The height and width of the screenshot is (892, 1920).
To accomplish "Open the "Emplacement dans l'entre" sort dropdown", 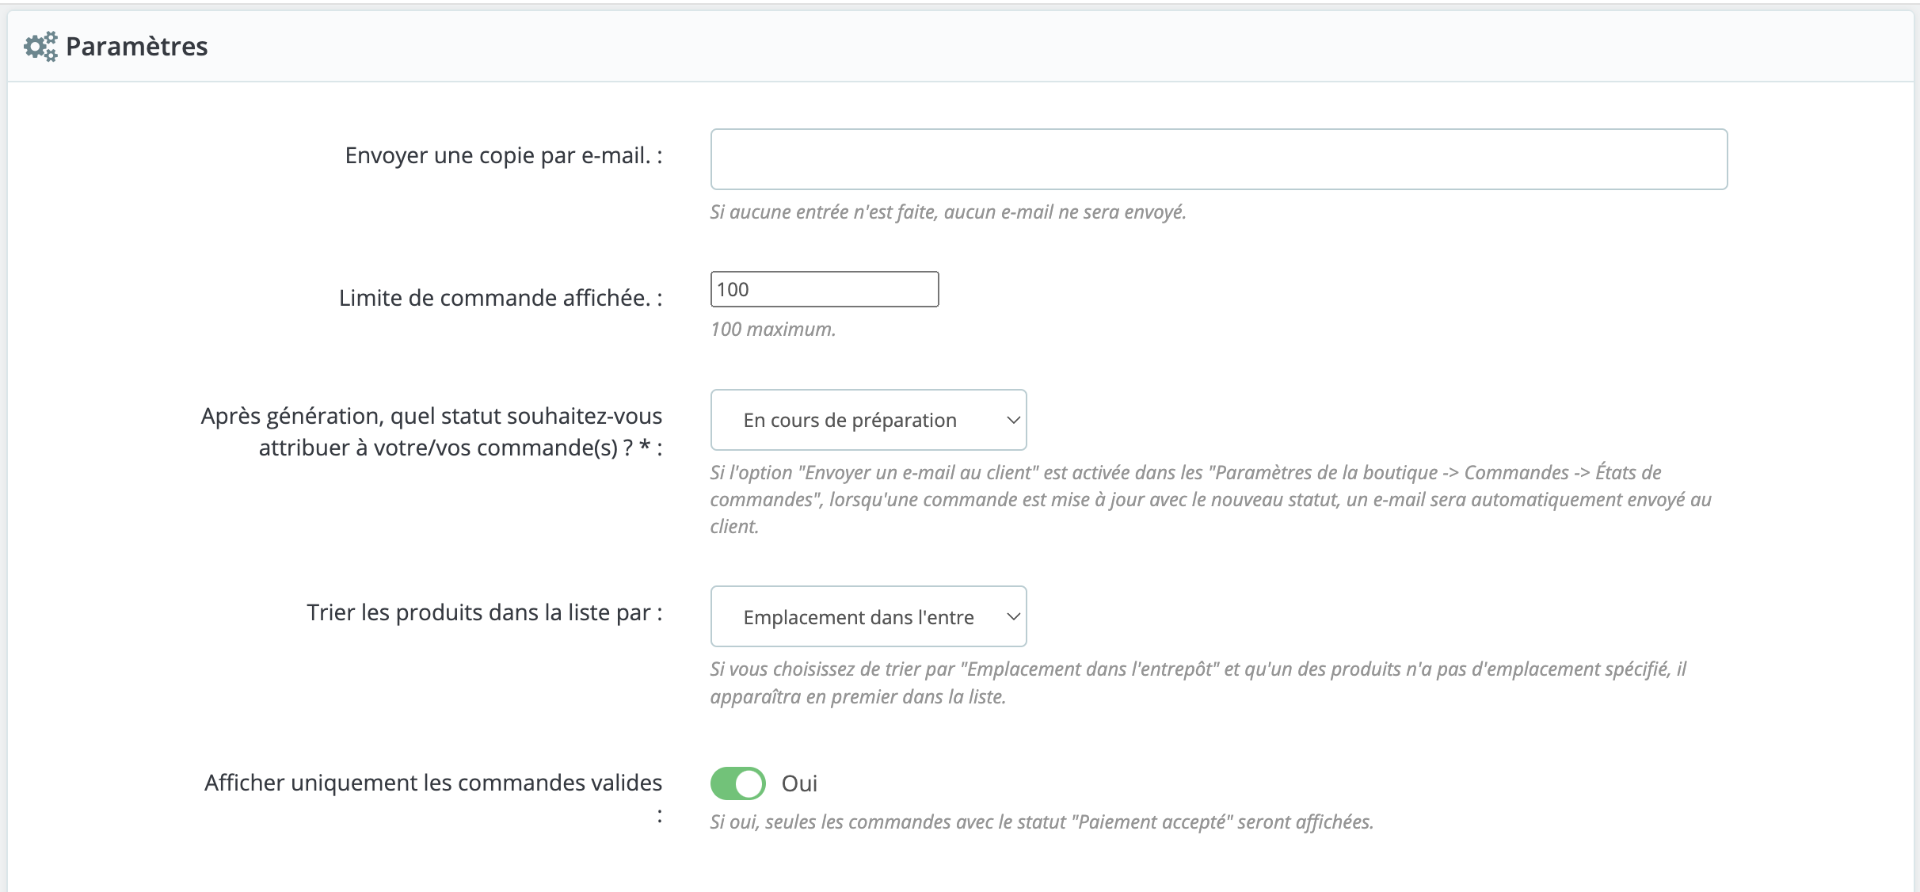I will pyautogui.click(x=868, y=617).
